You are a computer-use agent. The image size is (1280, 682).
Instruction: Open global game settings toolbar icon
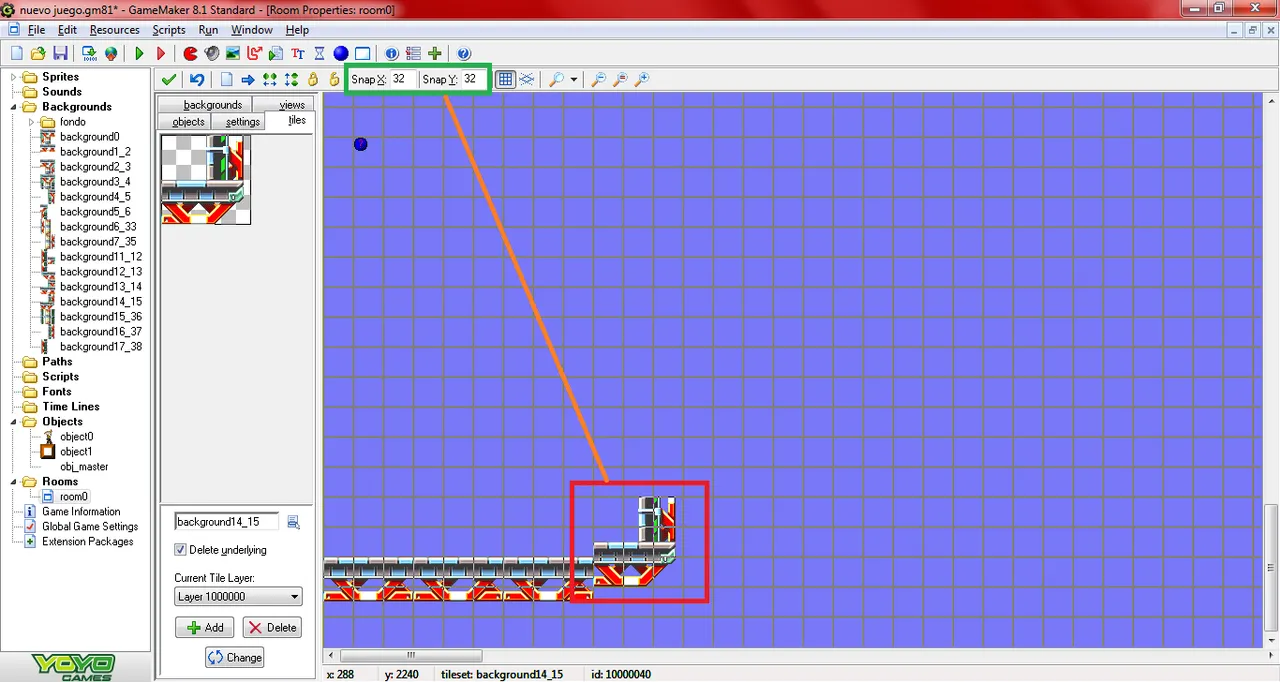click(413, 53)
